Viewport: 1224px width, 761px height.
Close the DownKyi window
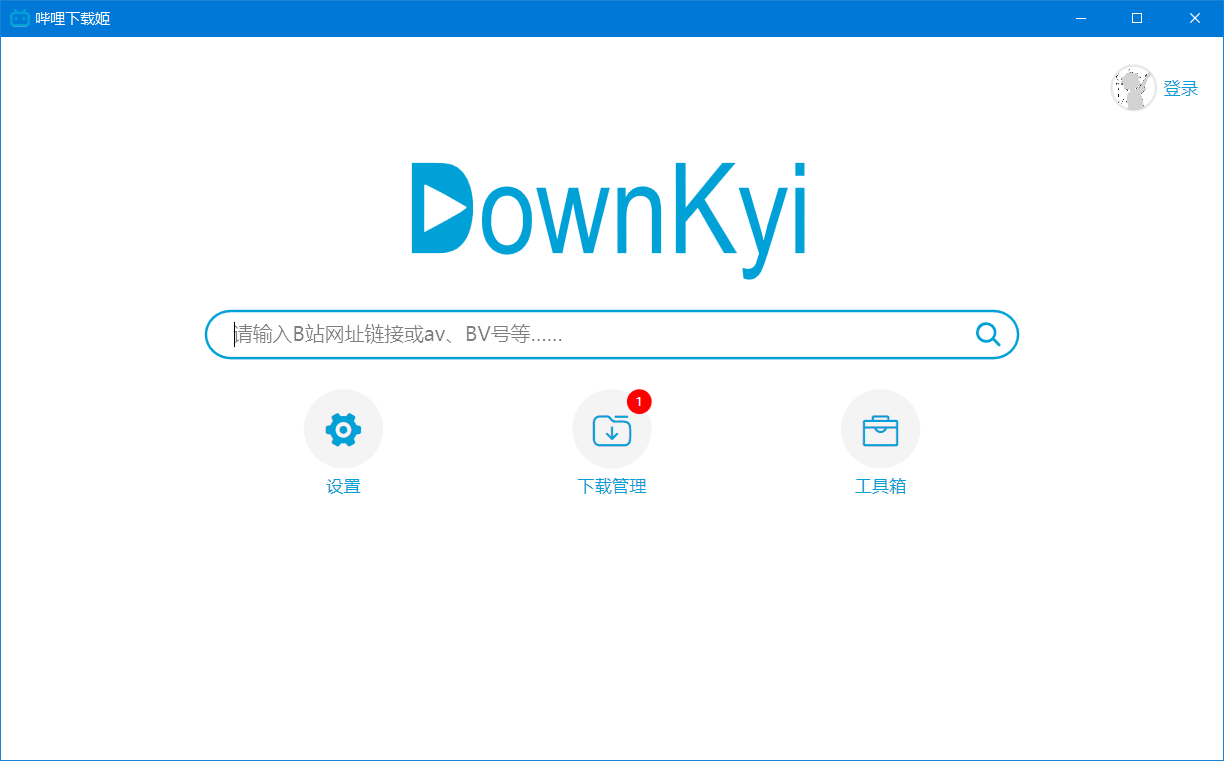click(1195, 18)
